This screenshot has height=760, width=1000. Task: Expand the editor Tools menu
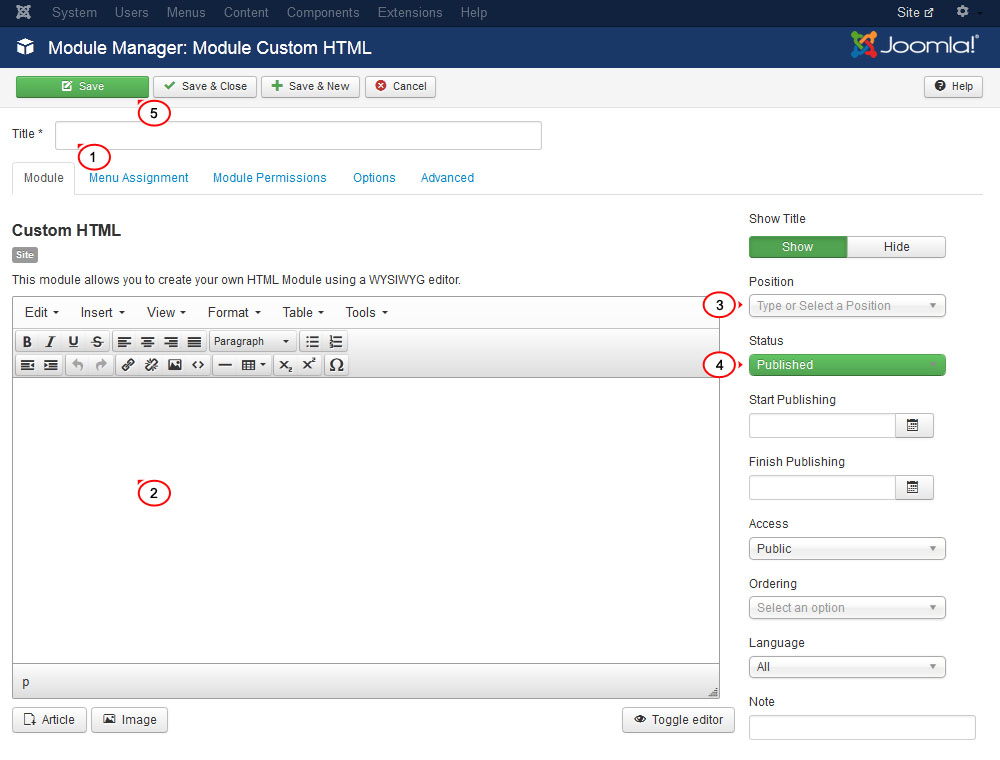click(367, 312)
